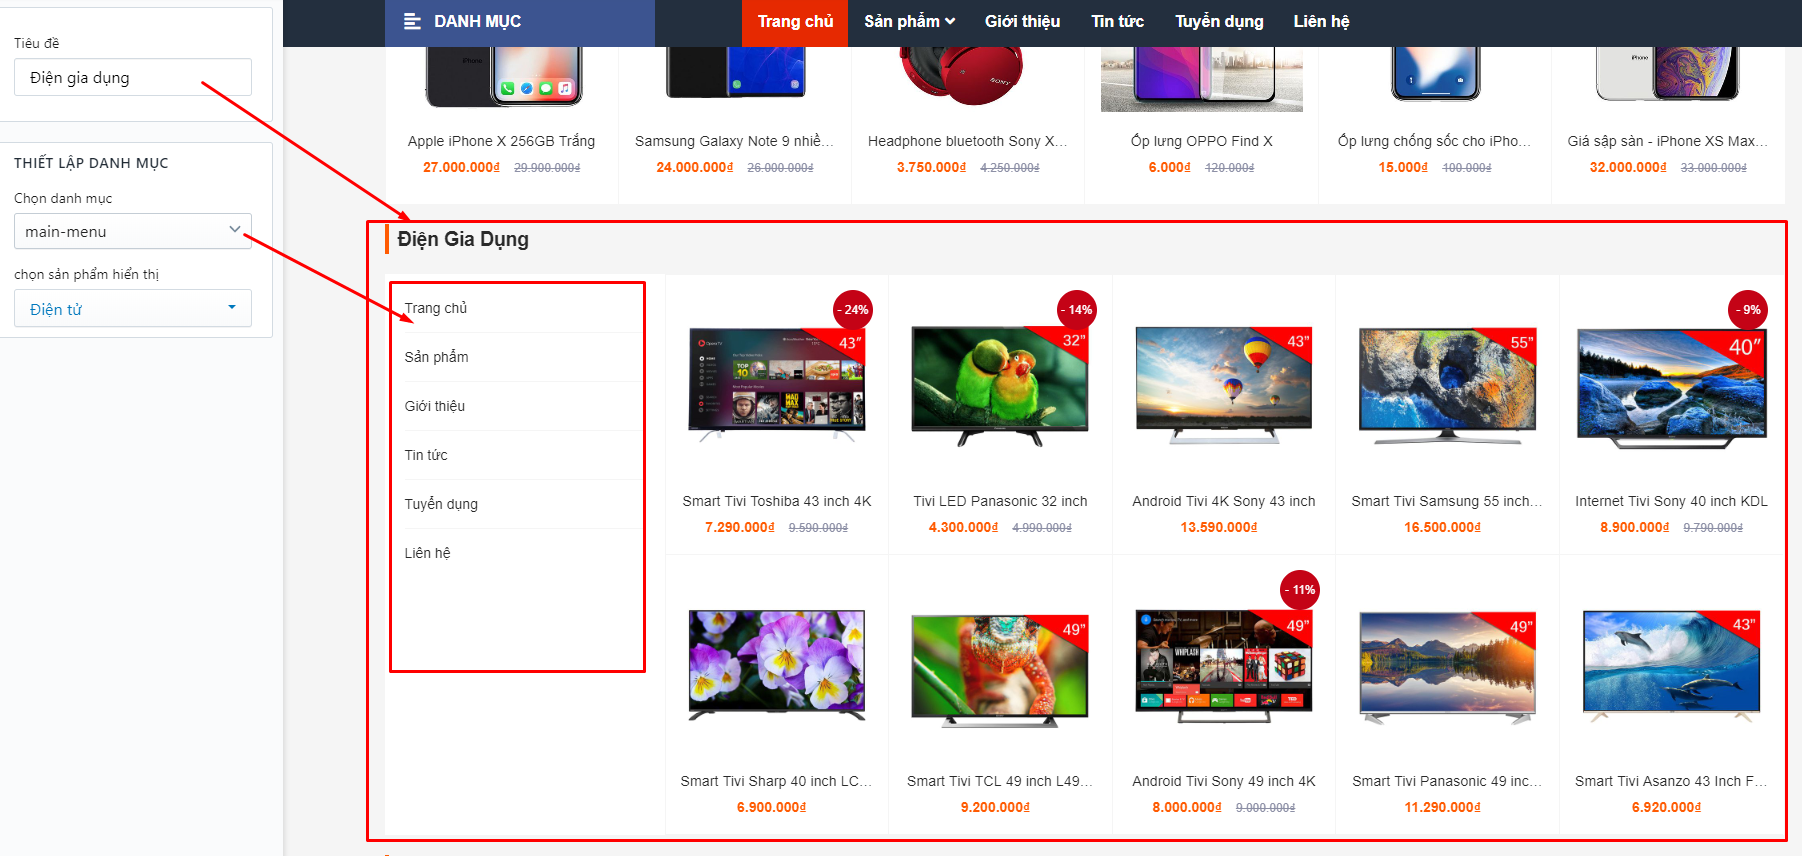This screenshot has width=1802, height=856.
Task: Select Trang chủ in the category sidebar
Action: coord(436,308)
